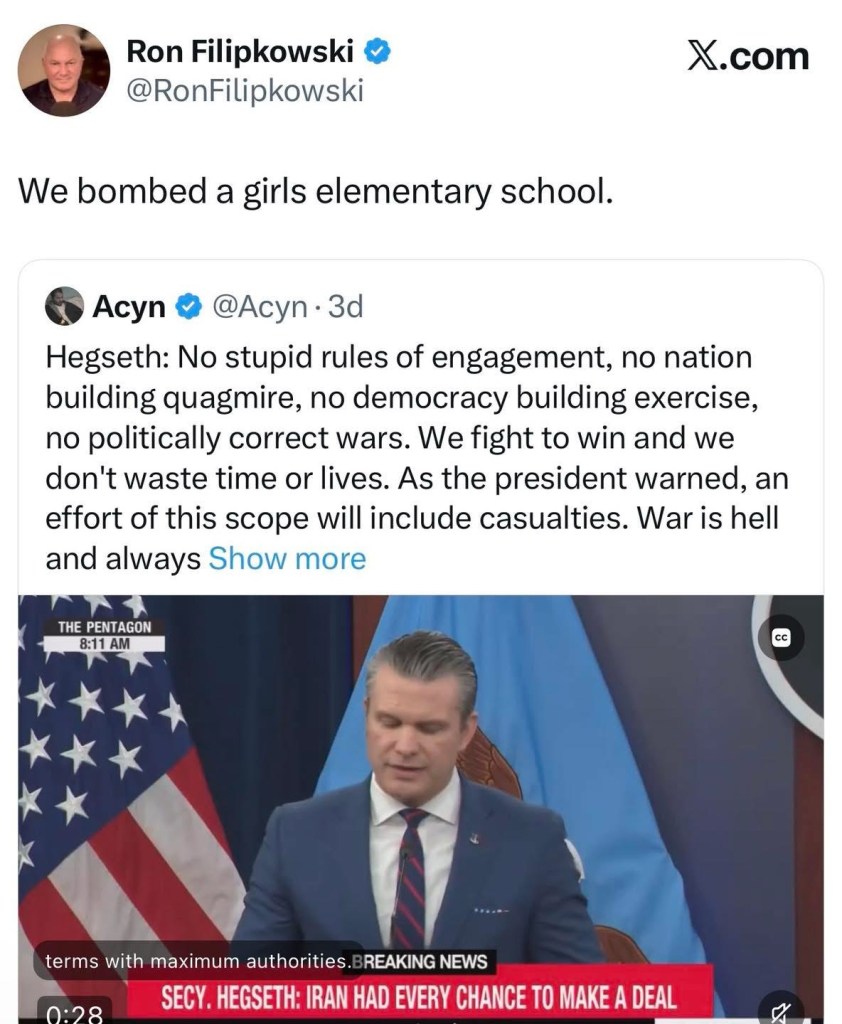Open the Ron Filipkowski display name
This screenshot has height=1024, width=842.
pyautogui.click(x=240, y=51)
